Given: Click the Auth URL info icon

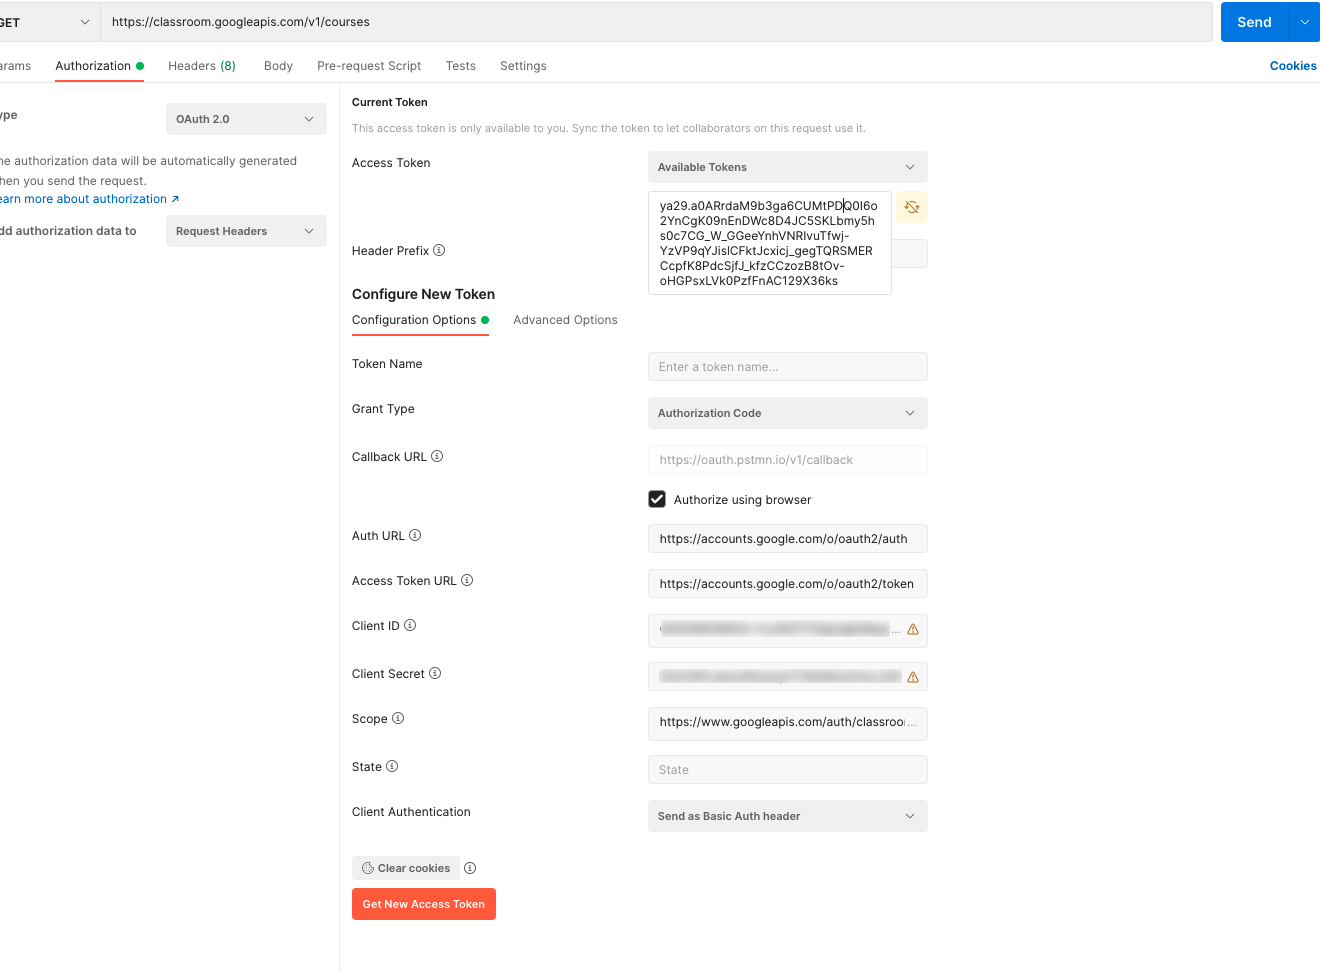Looking at the screenshot, I should coord(415,535).
